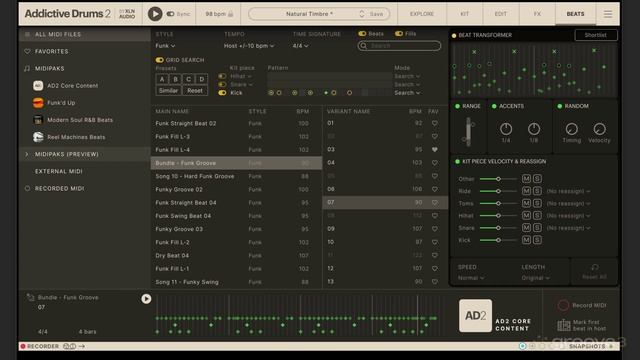This screenshot has height=360, width=640.
Task: Open the Tempo Host +/-10 bpm dropdown
Action: [249, 46]
